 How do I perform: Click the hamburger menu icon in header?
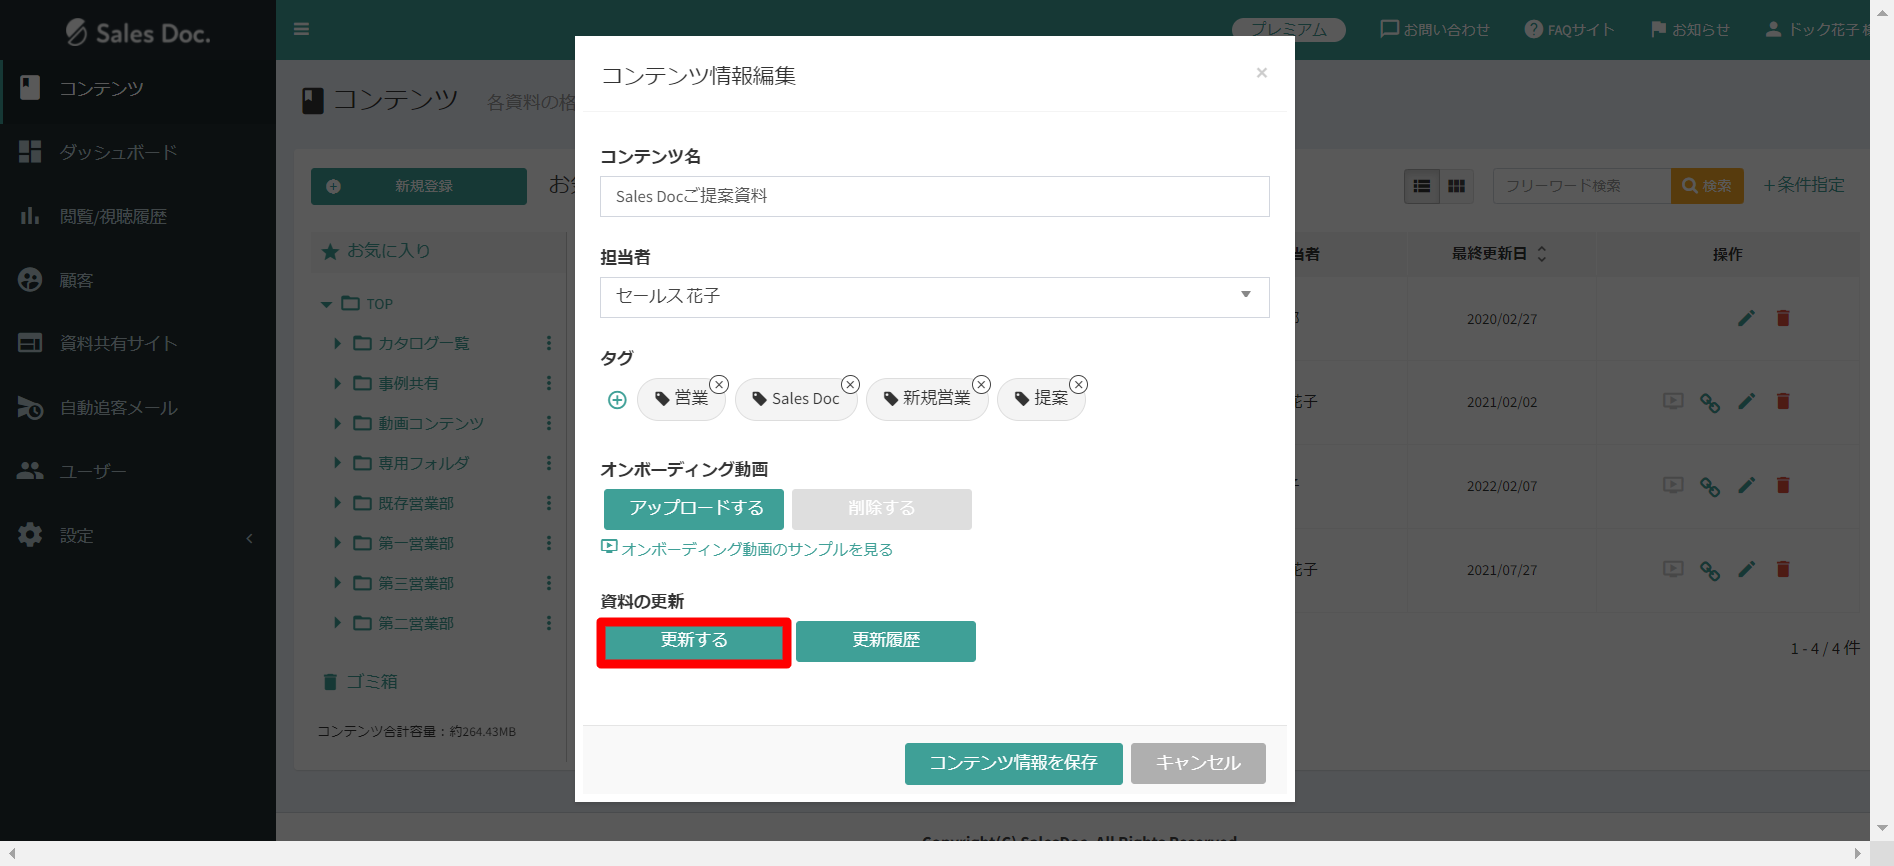coord(301,29)
